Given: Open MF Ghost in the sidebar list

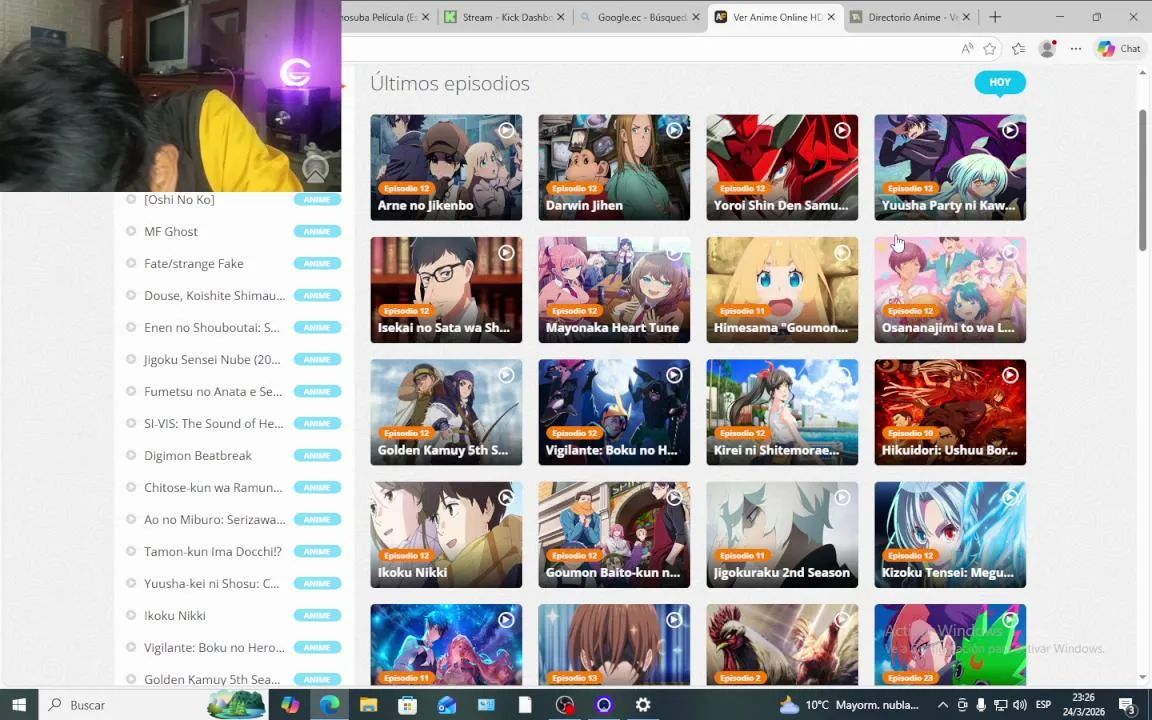Looking at the screenshot, I should tap(170, 231).
